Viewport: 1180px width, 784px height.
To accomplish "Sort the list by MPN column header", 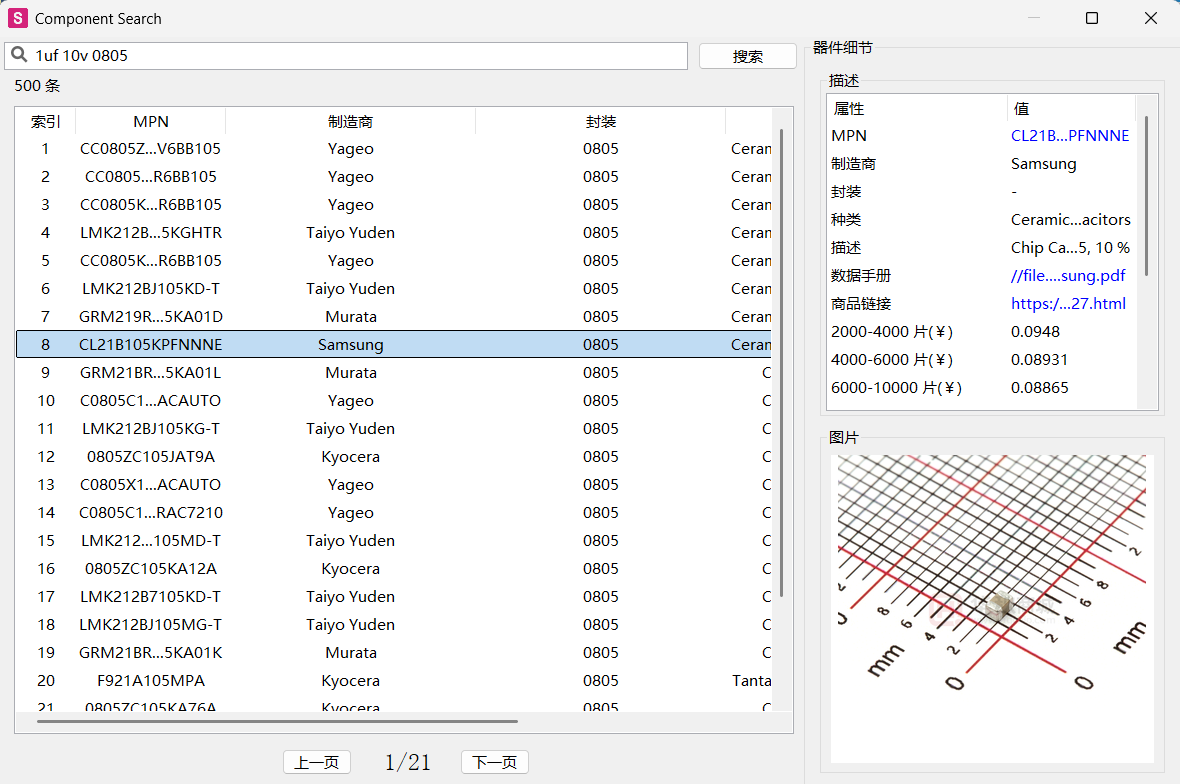I will pos(151,122).
